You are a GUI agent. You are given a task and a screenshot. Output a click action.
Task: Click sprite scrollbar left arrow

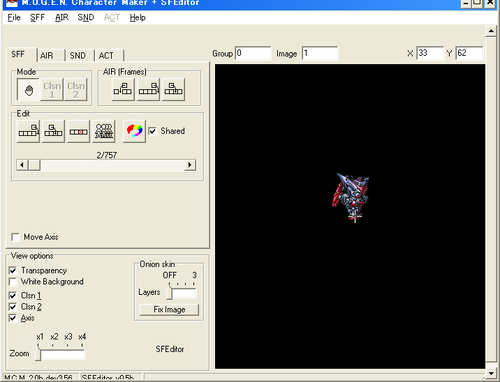tap(22, 165)
